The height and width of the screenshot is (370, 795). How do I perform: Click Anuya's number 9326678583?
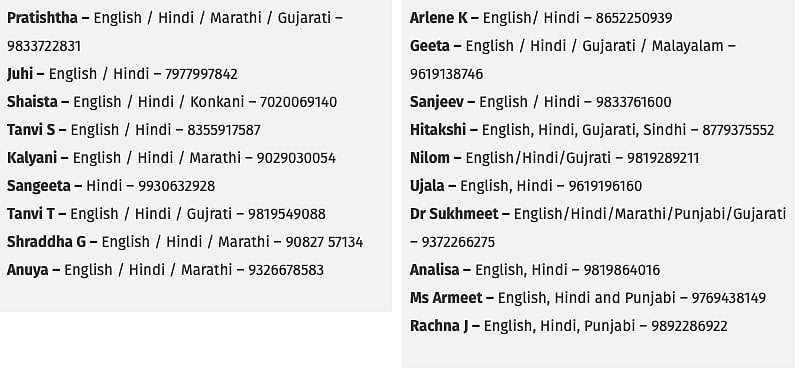(x=285, y=270)
